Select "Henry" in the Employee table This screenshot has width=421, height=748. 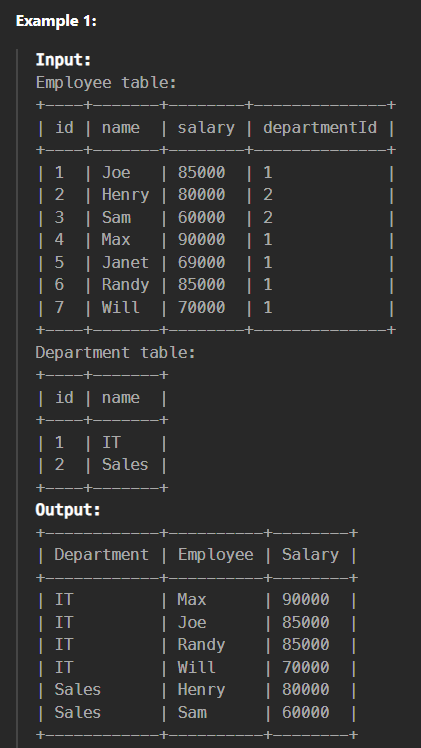(x=125, y=195)
